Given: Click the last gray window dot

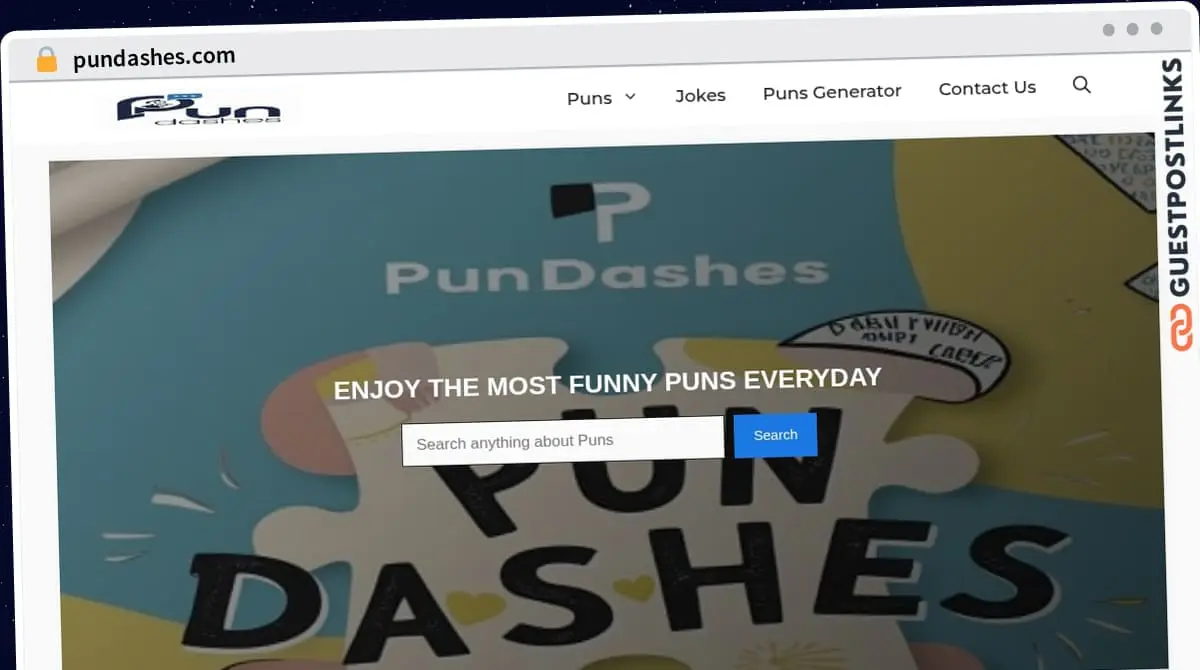Looking at the screenshot, I should pos(1156,30).
